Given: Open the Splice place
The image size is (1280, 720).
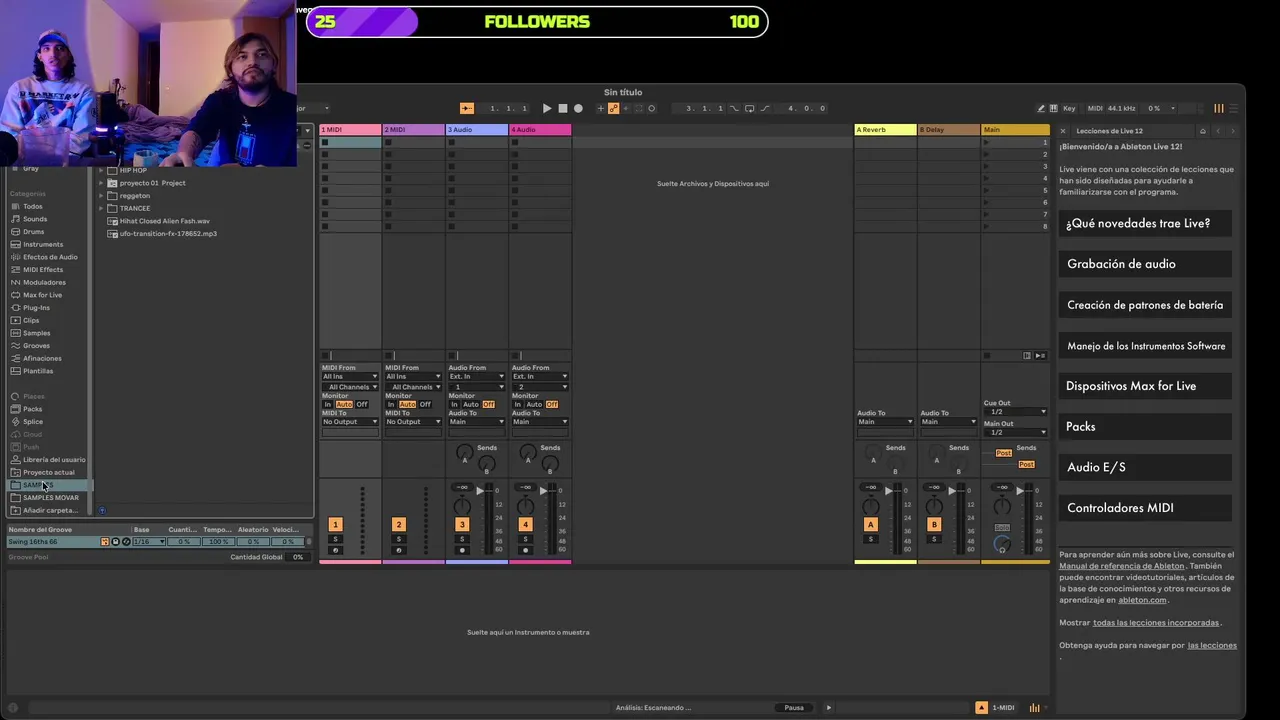Looking at the screenshot, I should point(33,421).
